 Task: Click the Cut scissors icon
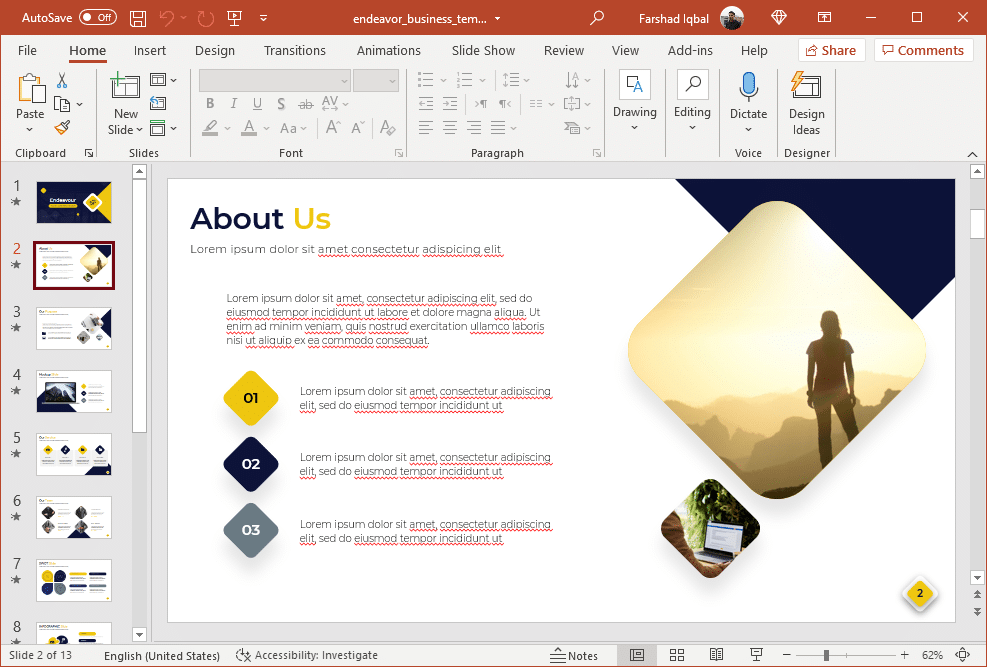[x=62, y=81]
